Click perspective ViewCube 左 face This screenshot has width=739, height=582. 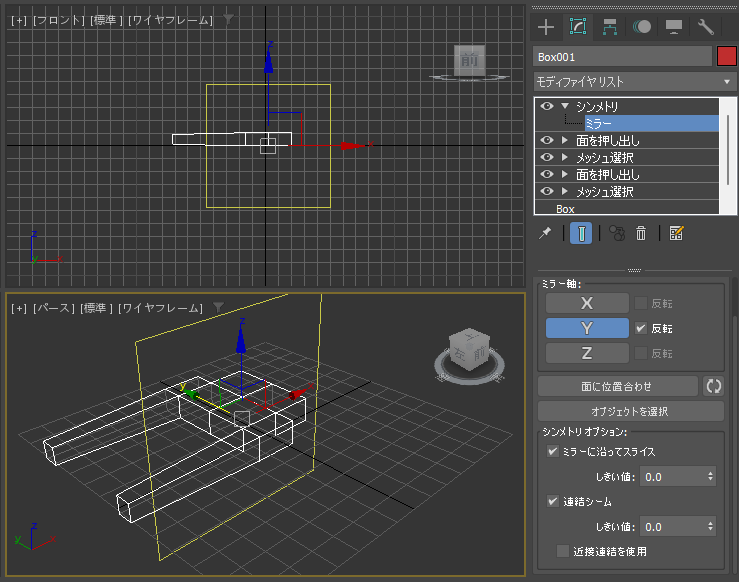461,354
